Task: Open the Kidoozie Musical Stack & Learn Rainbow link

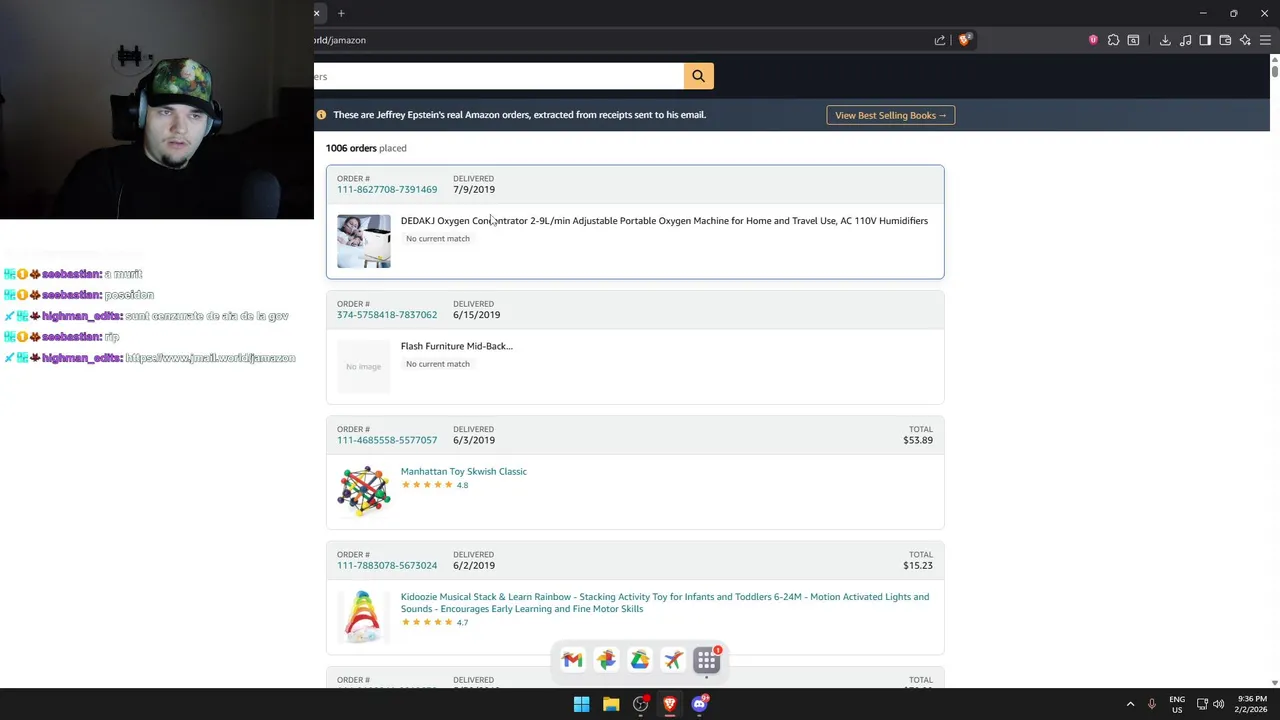Action: click(665, 602)
